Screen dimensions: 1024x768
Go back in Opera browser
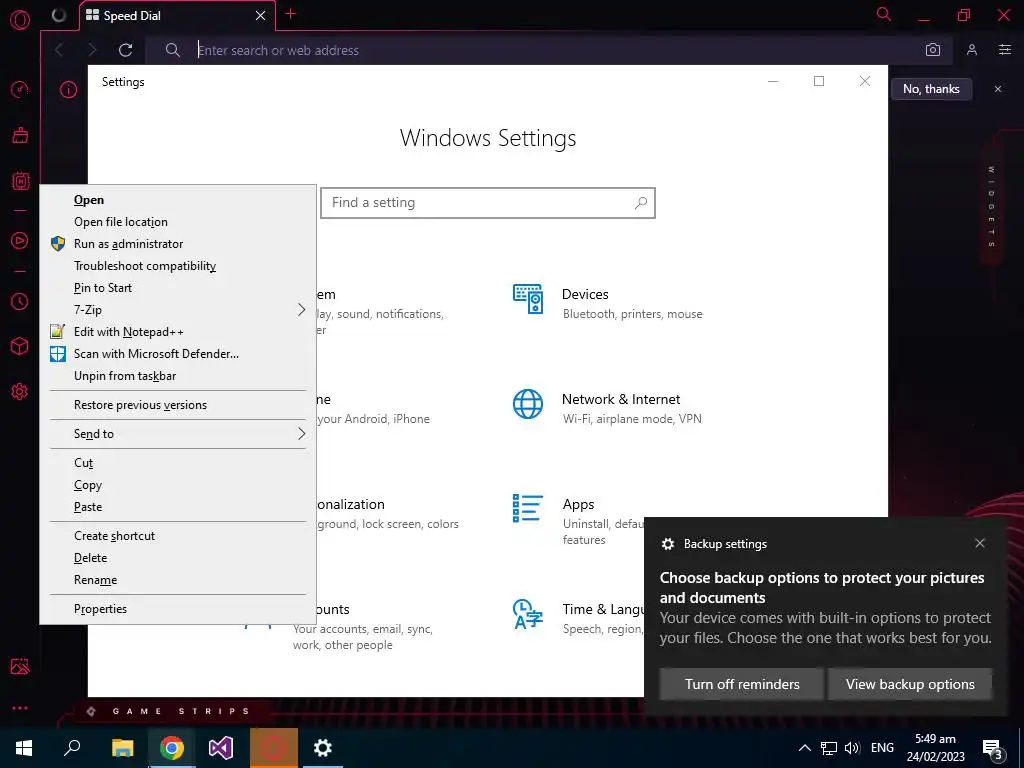point(59,50)
